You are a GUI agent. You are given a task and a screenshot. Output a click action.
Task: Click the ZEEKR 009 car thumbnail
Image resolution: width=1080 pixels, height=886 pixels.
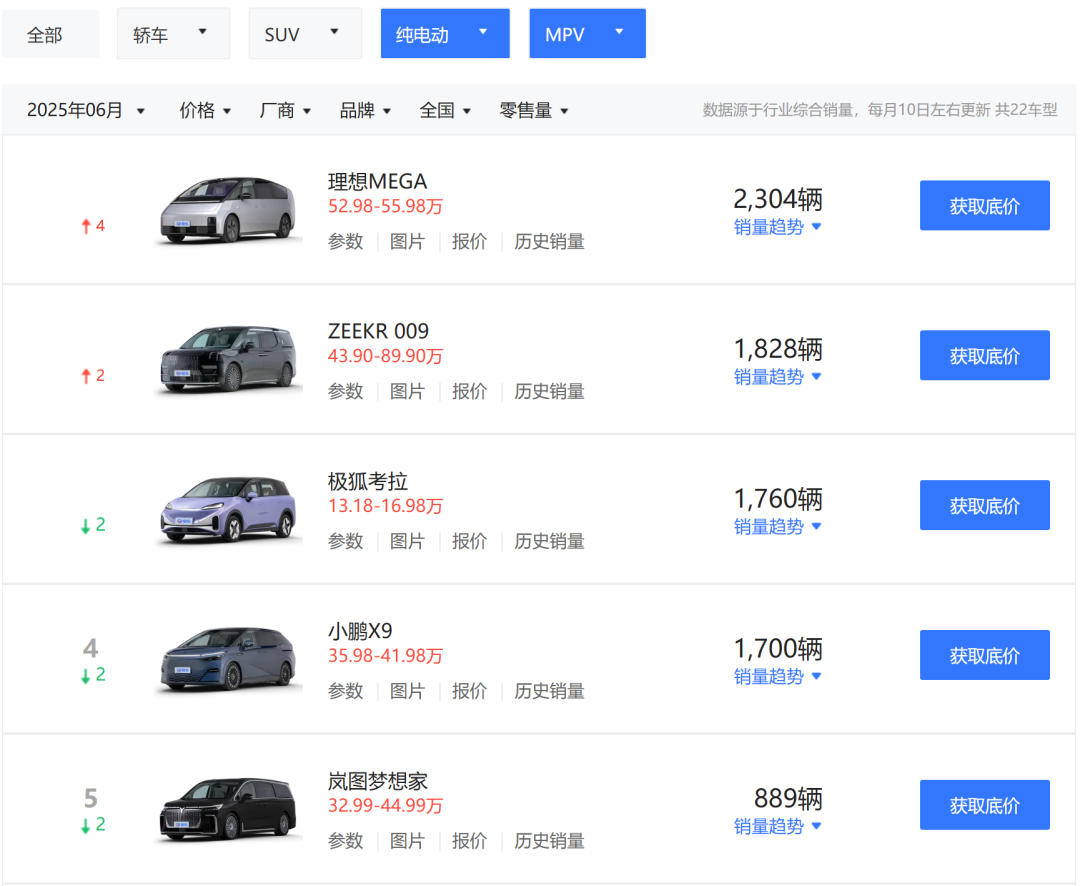tap(229, 360)
